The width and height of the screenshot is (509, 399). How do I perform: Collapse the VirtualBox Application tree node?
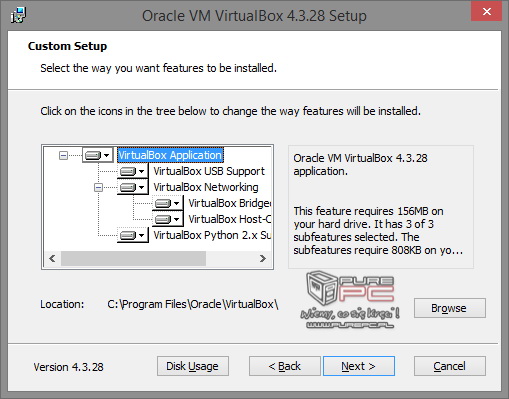(63, 155)
